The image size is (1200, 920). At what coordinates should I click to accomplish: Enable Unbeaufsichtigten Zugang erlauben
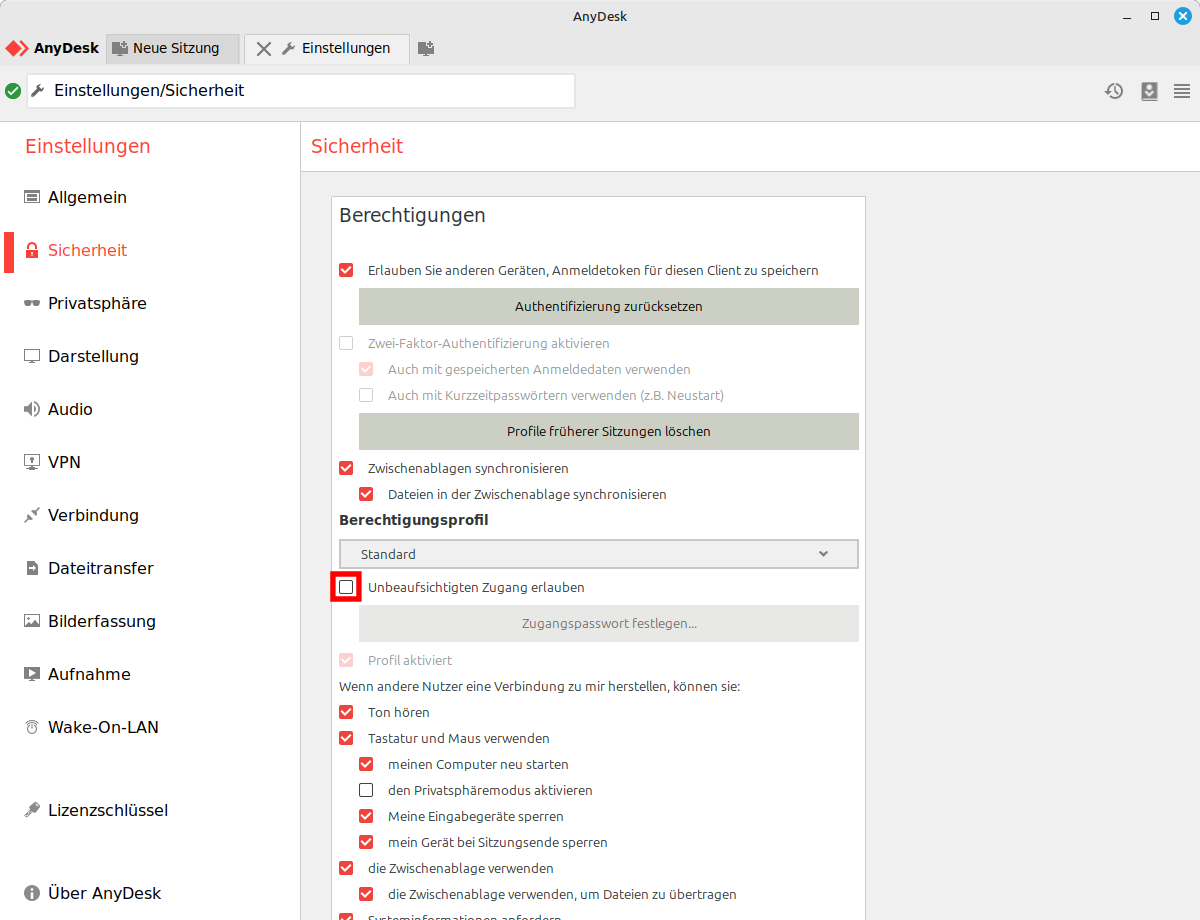pos(346,587)
